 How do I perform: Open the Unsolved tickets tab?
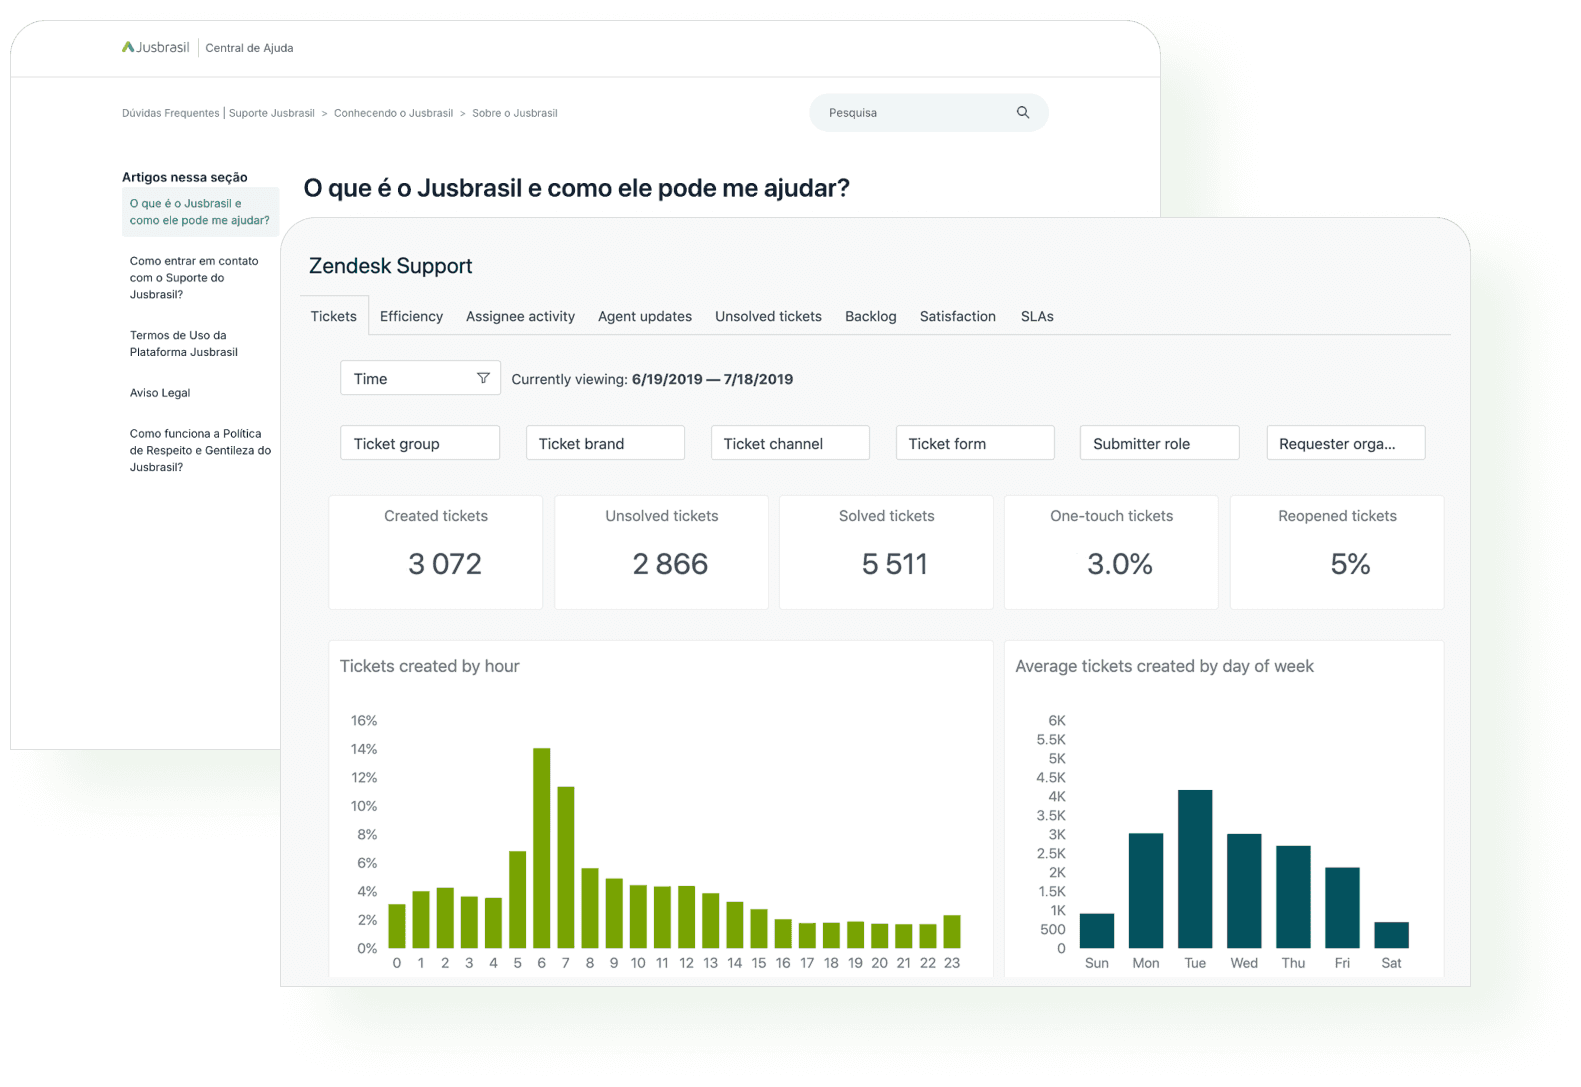tap(768, 316)
